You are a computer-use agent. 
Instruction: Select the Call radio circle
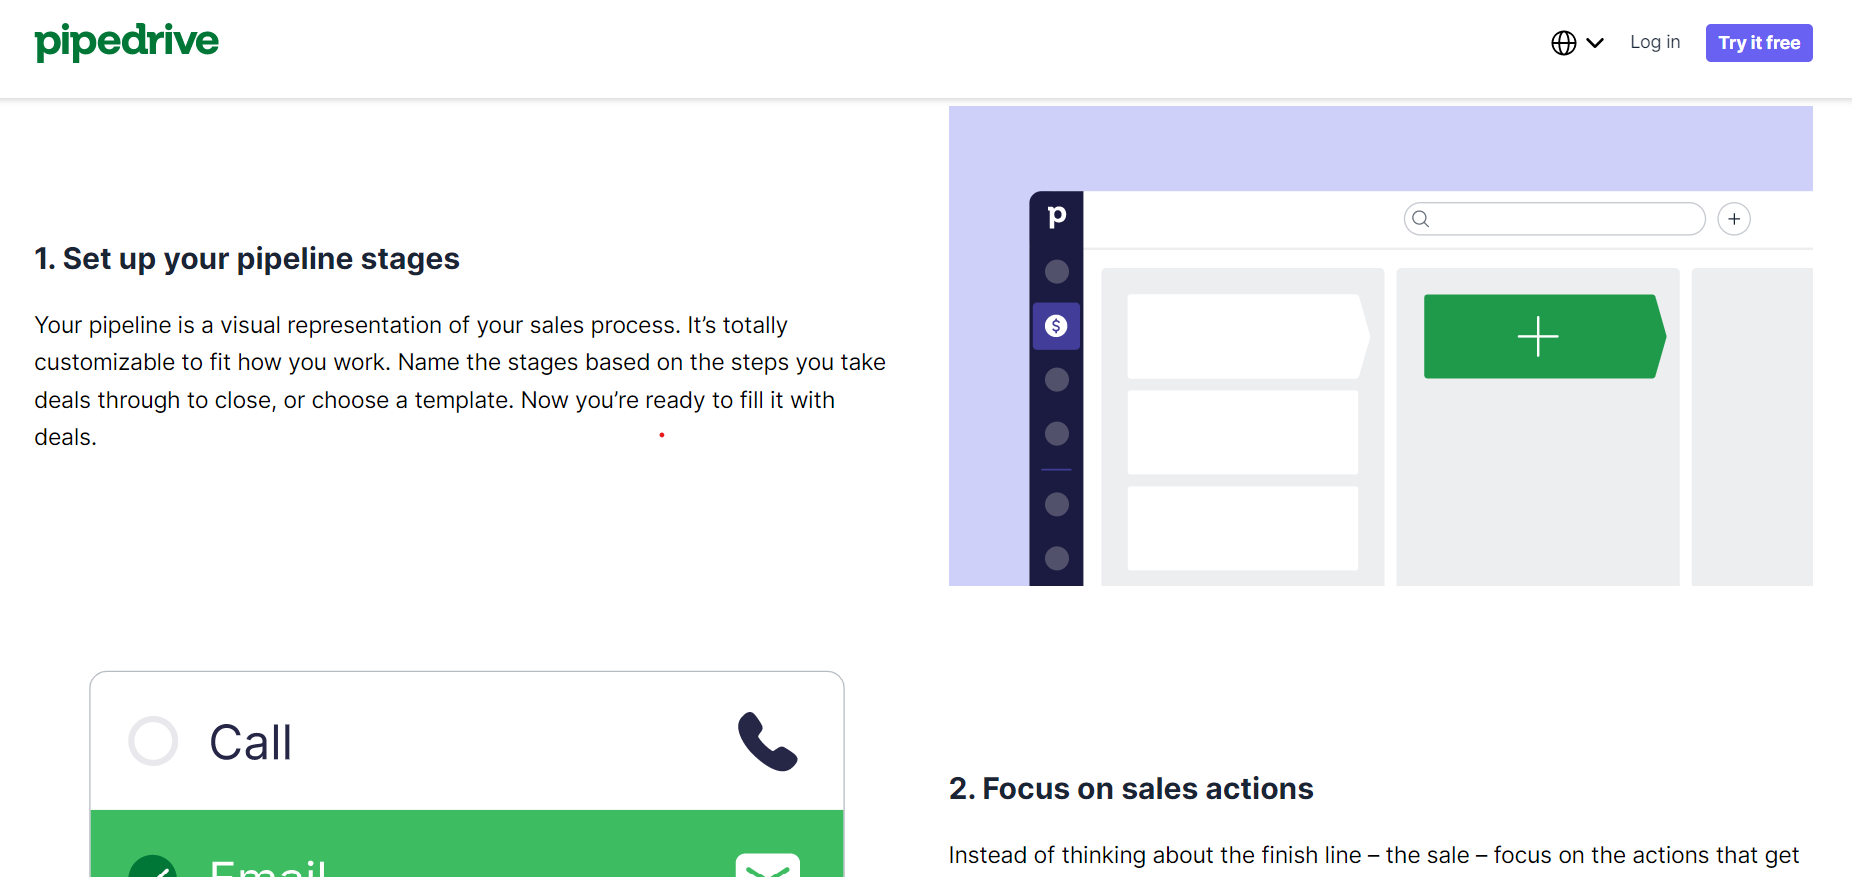153,741
